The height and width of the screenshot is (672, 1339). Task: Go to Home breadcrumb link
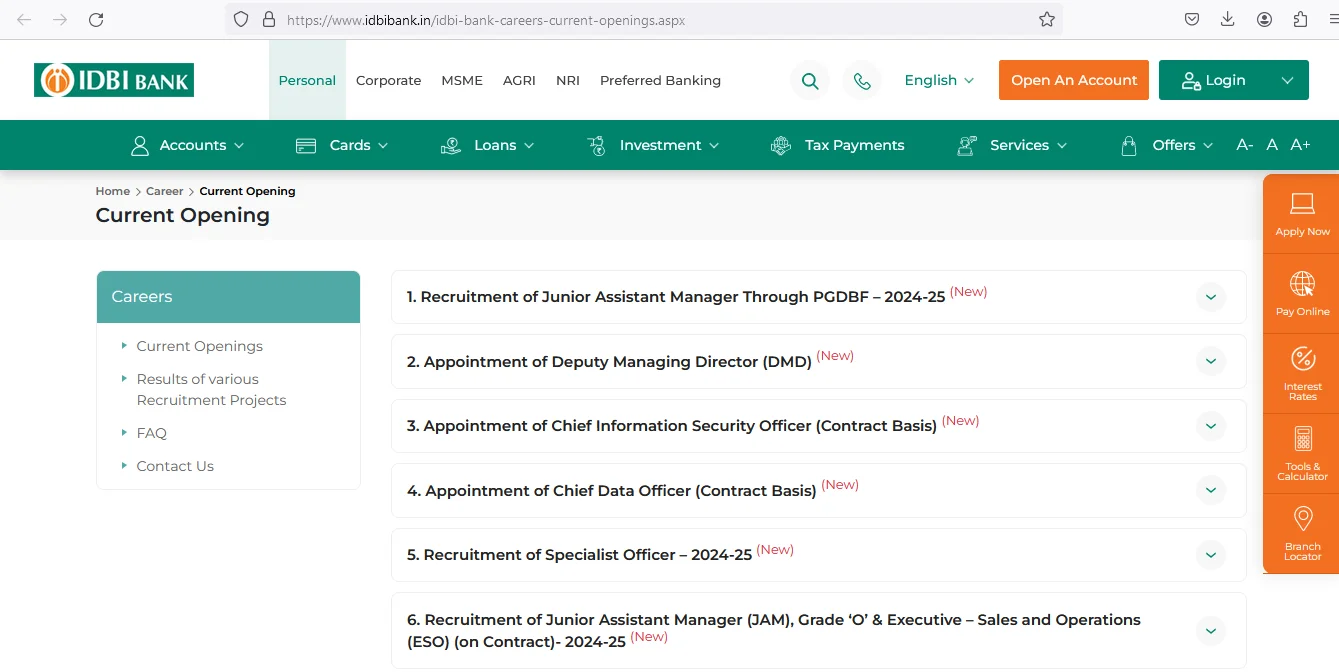click(113, 191)
